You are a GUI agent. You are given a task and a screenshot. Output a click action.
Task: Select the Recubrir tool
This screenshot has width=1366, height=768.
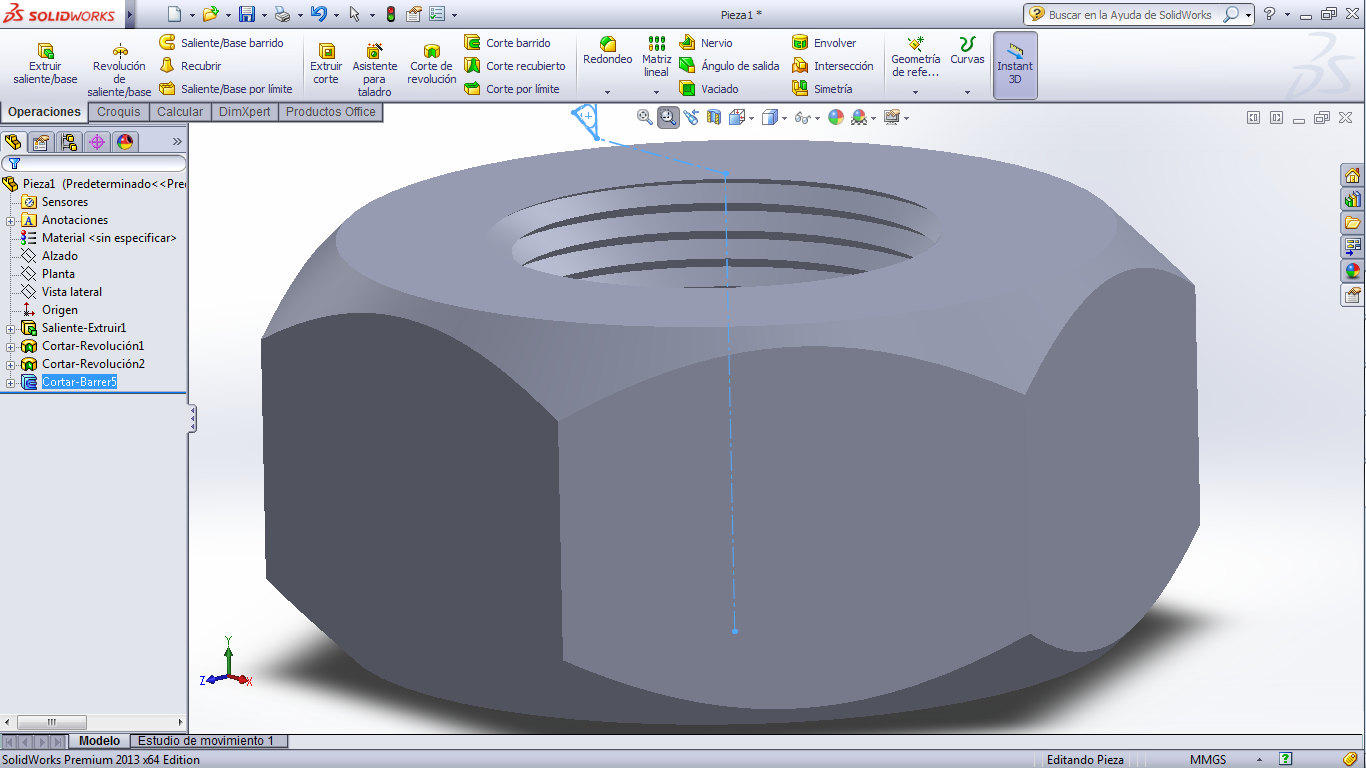click(x=191, y=66)
